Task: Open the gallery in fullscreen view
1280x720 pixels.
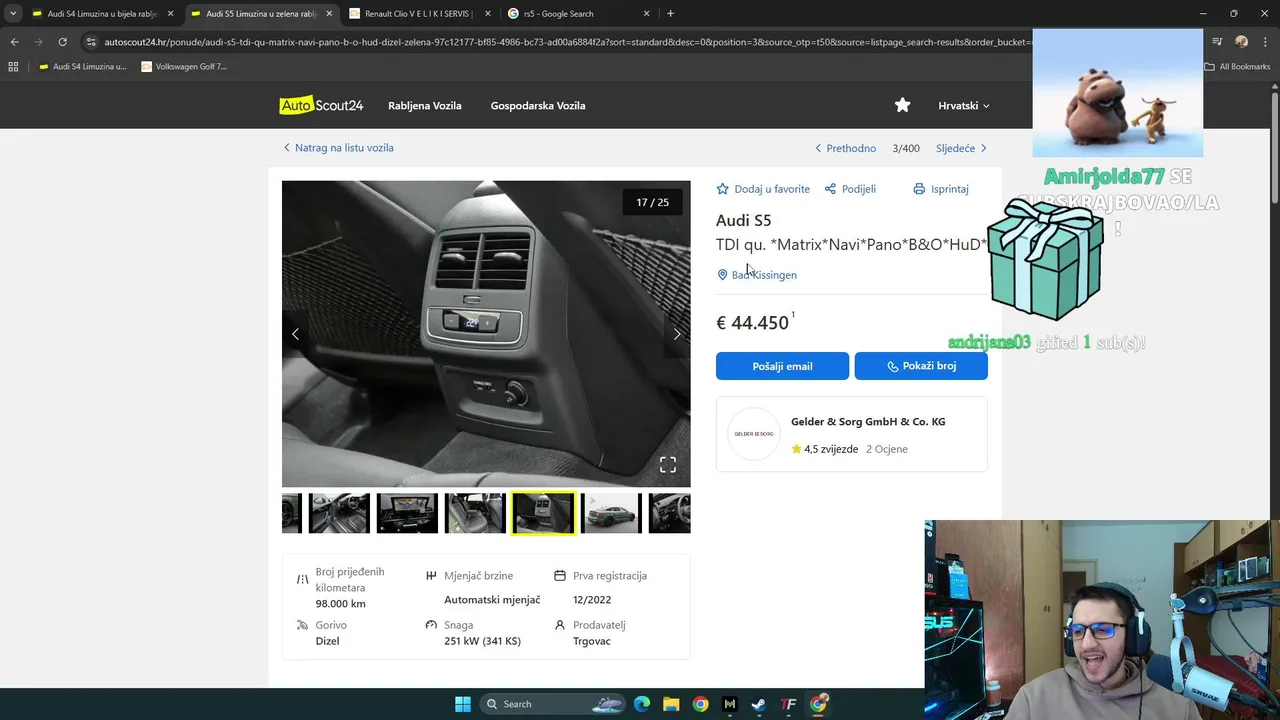Action: pyautogui.click(x=668, y=464)
